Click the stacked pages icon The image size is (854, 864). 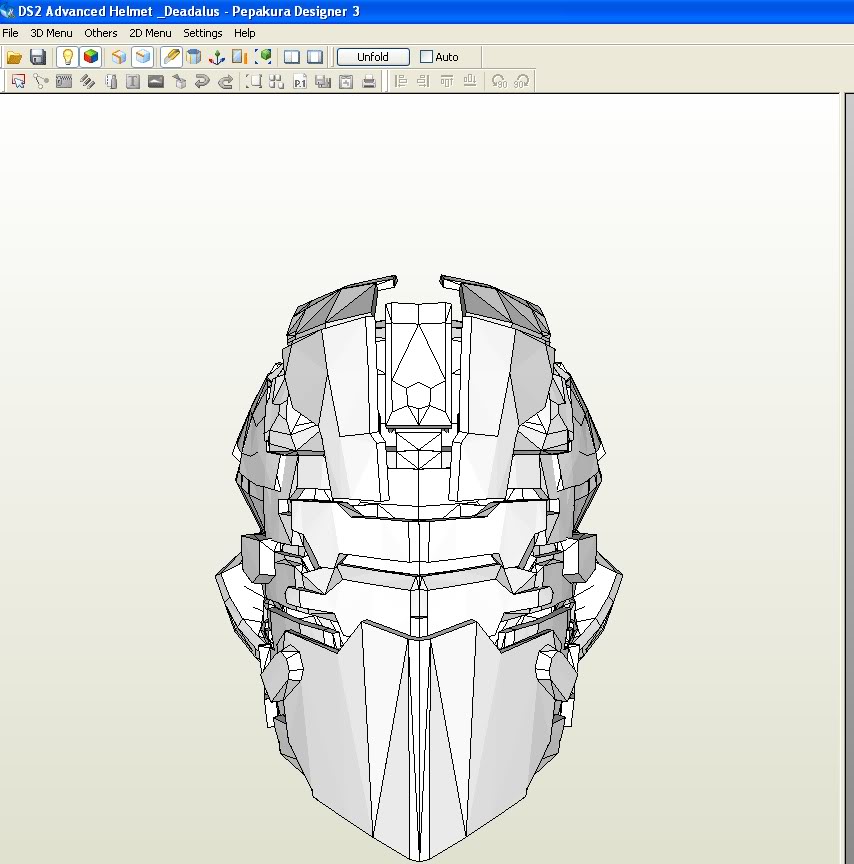pos(323,82)
